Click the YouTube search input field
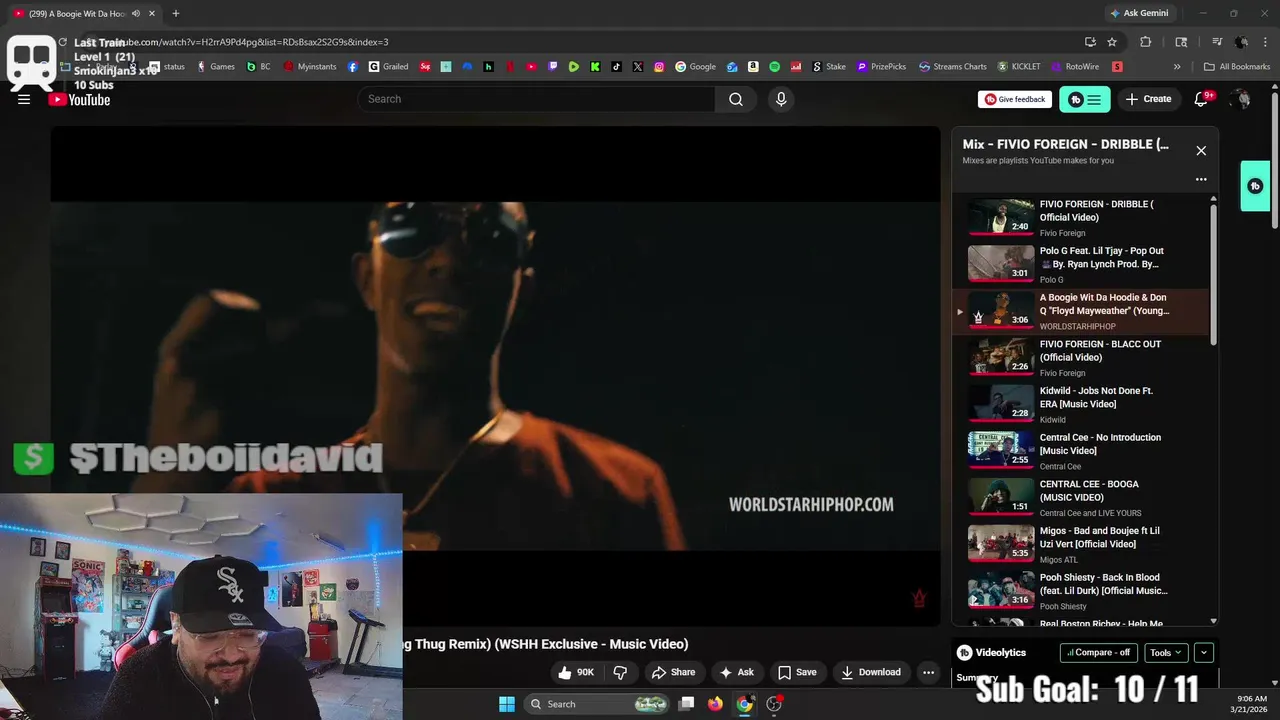The image size is (1280, 720). 536,99
